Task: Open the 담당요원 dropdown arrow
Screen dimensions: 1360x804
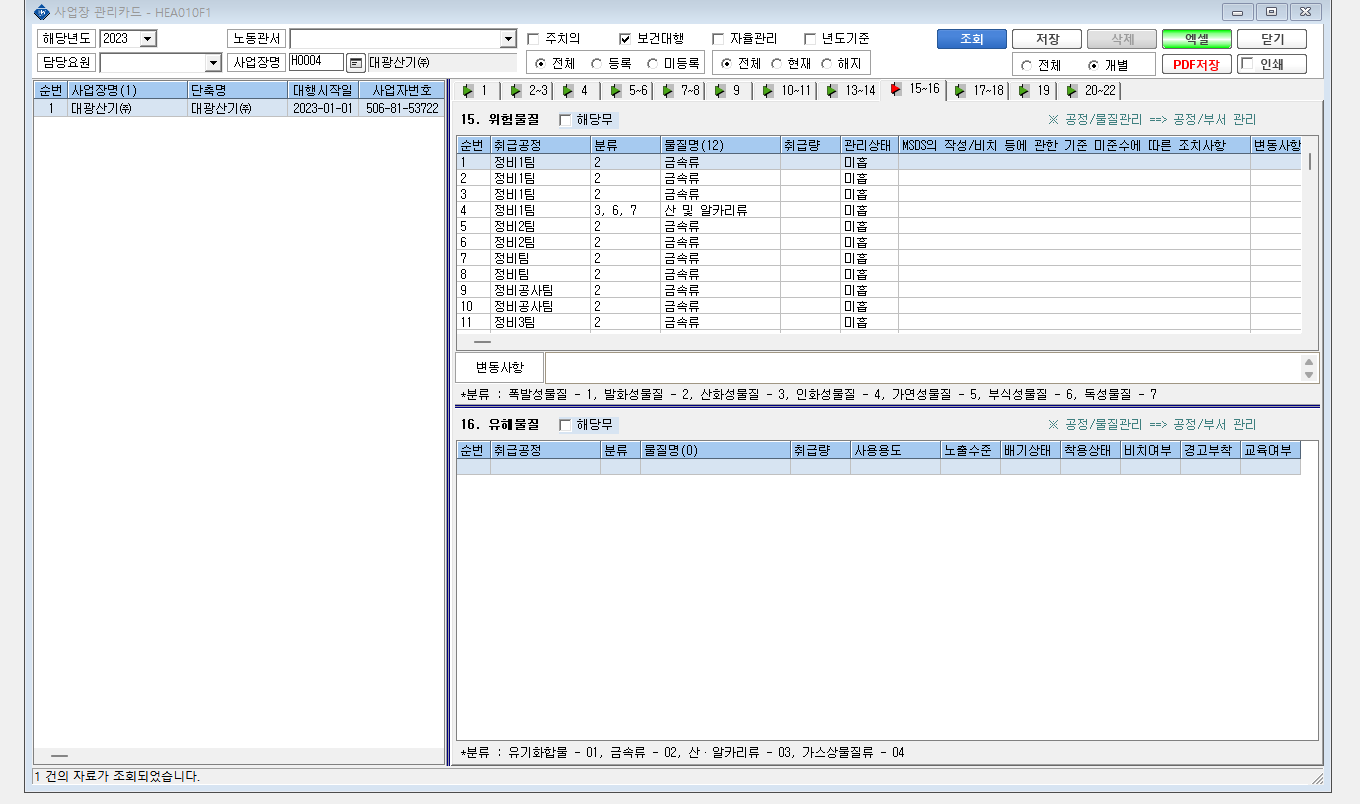Action: click(x=212, y=63)
